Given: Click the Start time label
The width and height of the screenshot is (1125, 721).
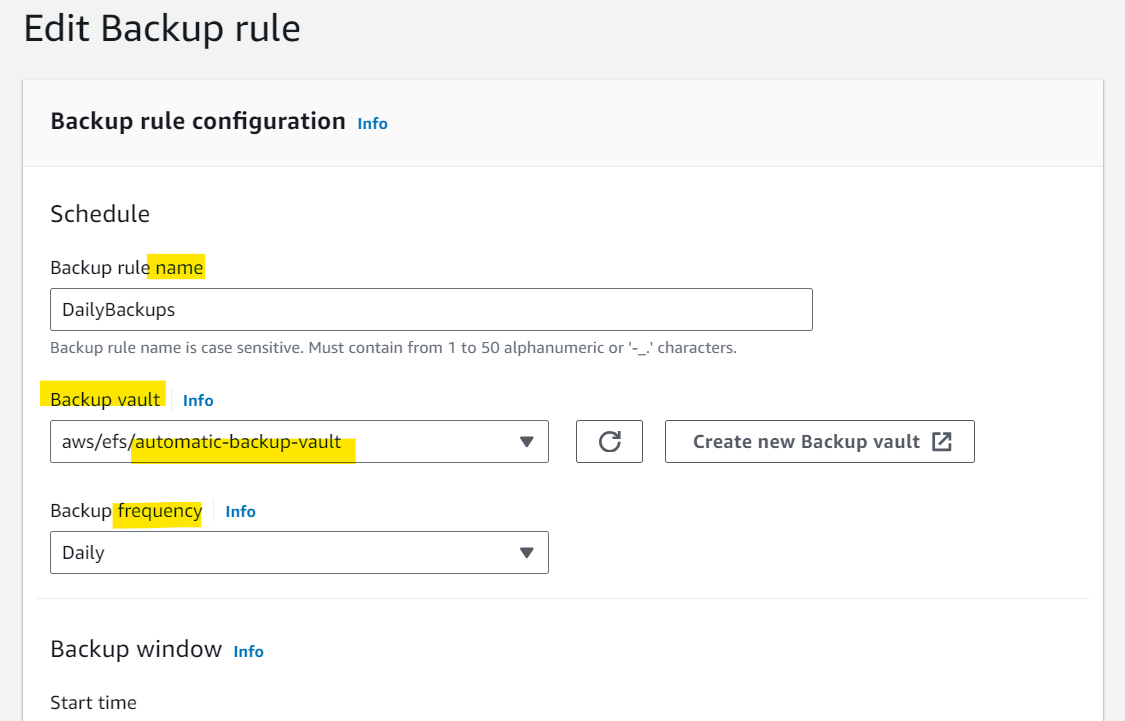Looking at the screenshot, I should point(93,702).
